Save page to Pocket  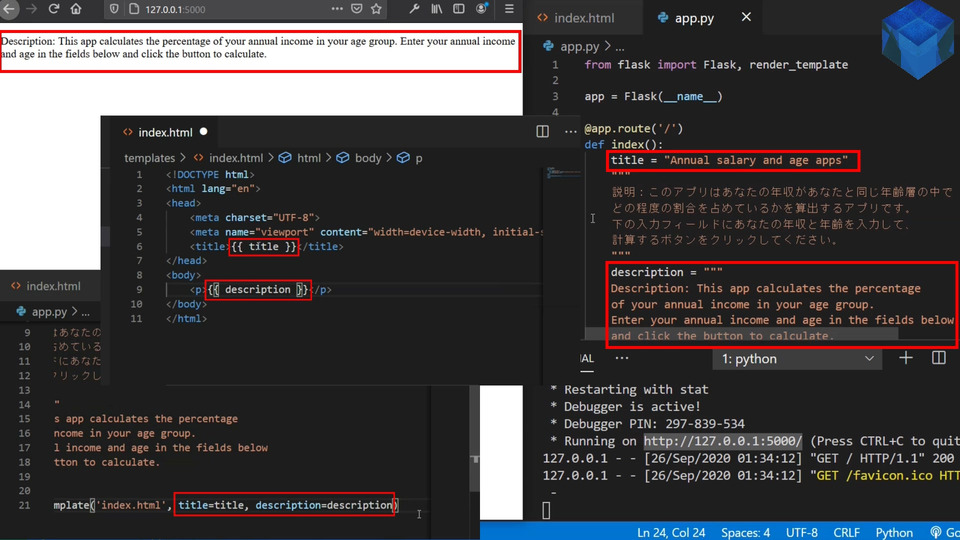pos(357,9)
